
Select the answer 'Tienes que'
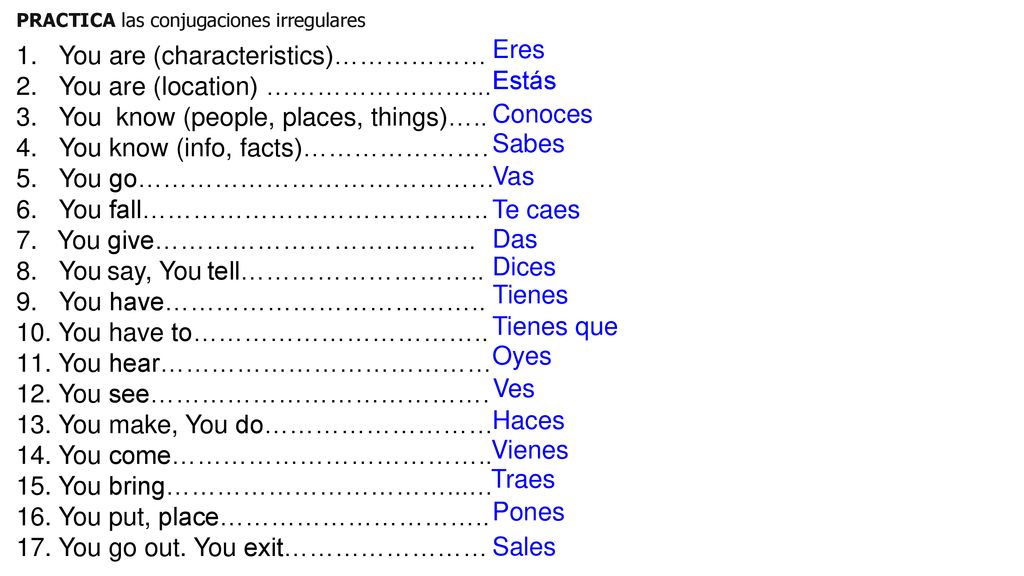click(555, 327)
